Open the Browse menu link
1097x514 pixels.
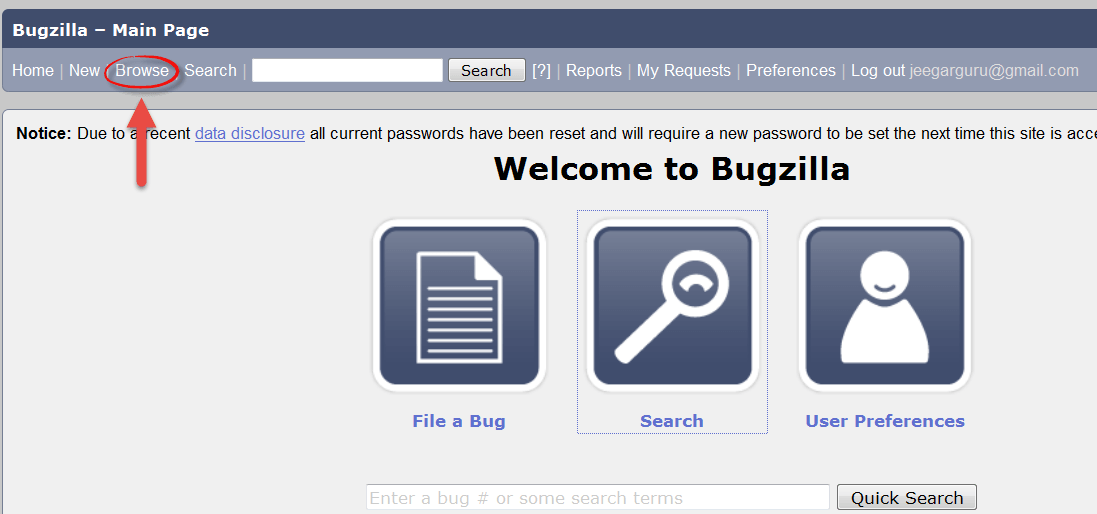[x=142, y=71]
